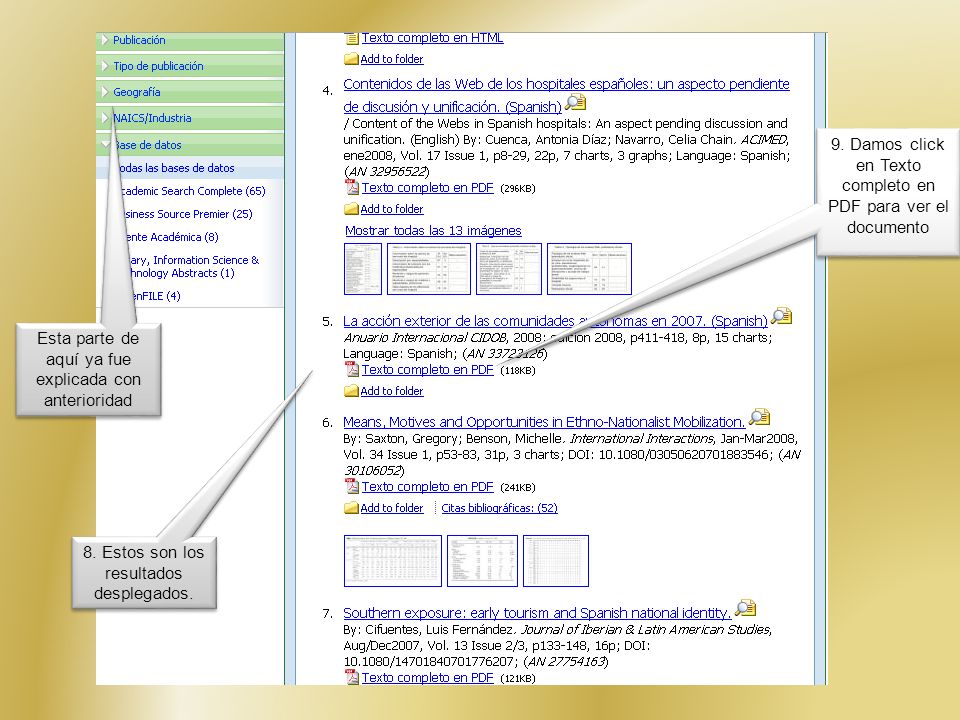960x720 pixels.
Task: Open Means, Motives and Opportunities article title
Action: [x=544, y=422]
